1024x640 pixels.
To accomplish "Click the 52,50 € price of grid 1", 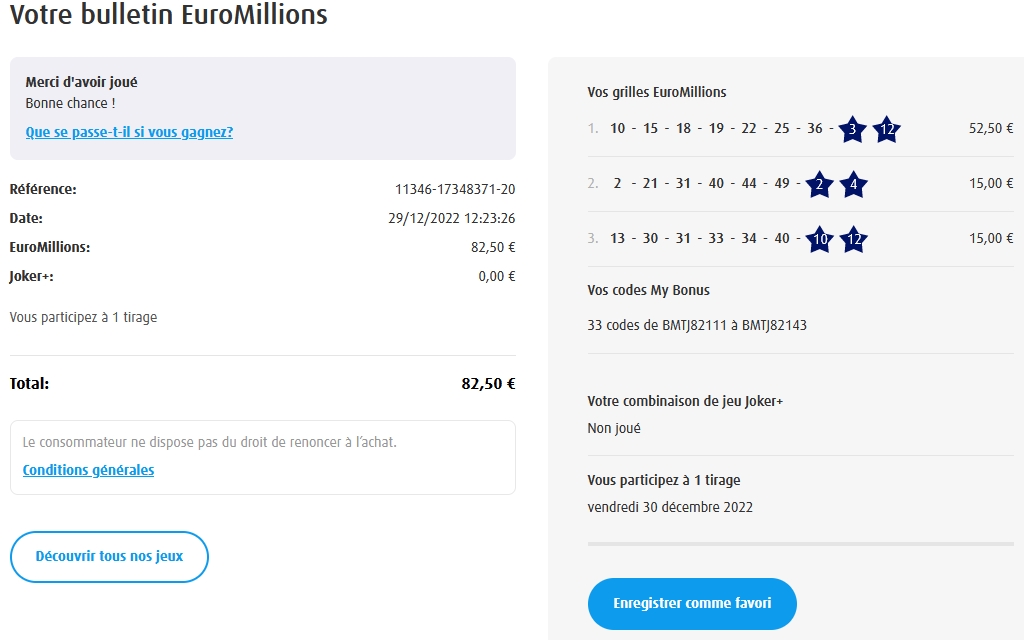I will [991, 128].
